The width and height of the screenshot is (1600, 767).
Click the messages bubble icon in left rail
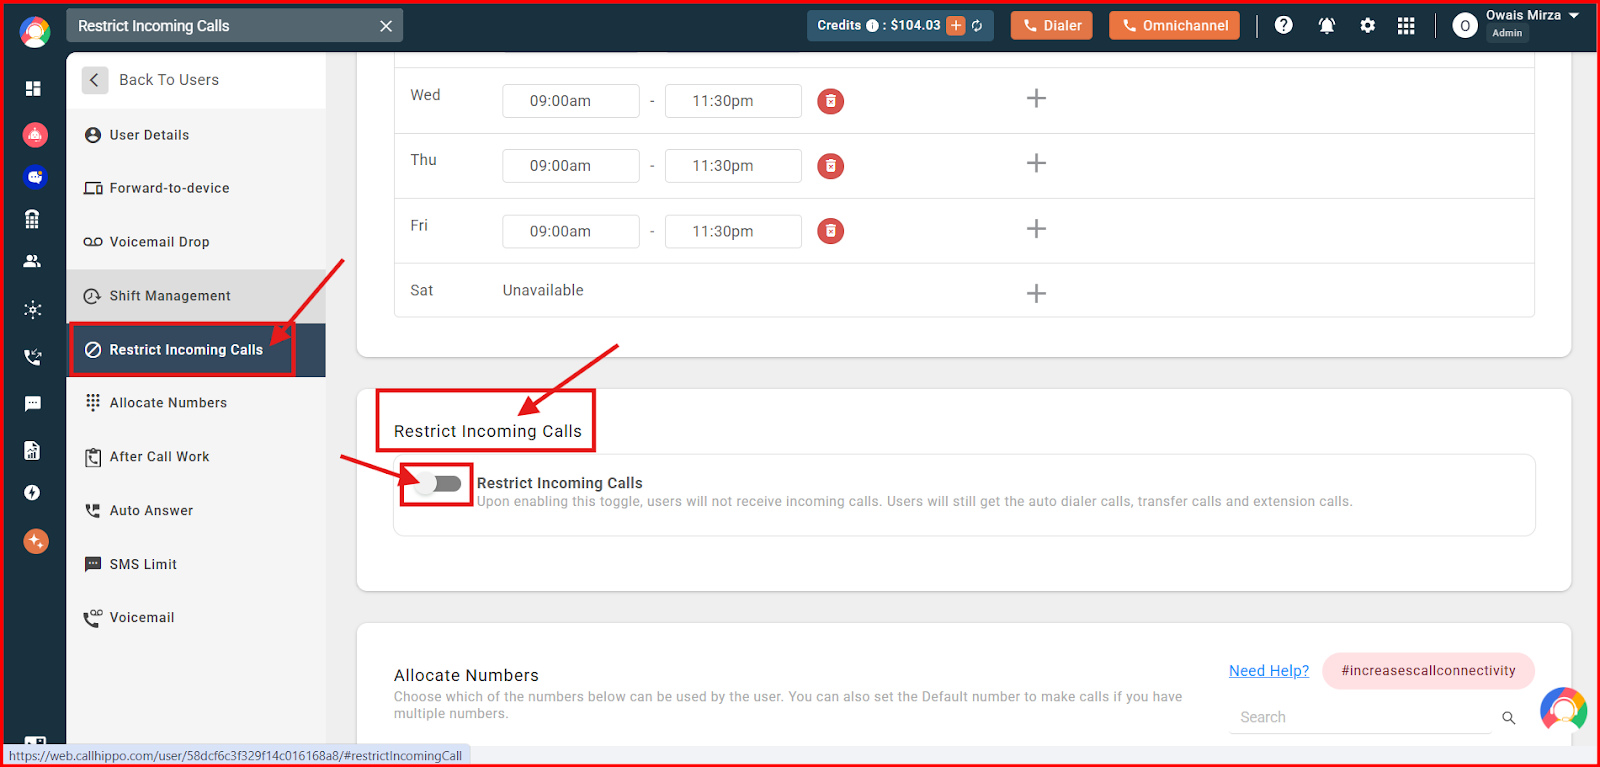[x=33, y=404]
